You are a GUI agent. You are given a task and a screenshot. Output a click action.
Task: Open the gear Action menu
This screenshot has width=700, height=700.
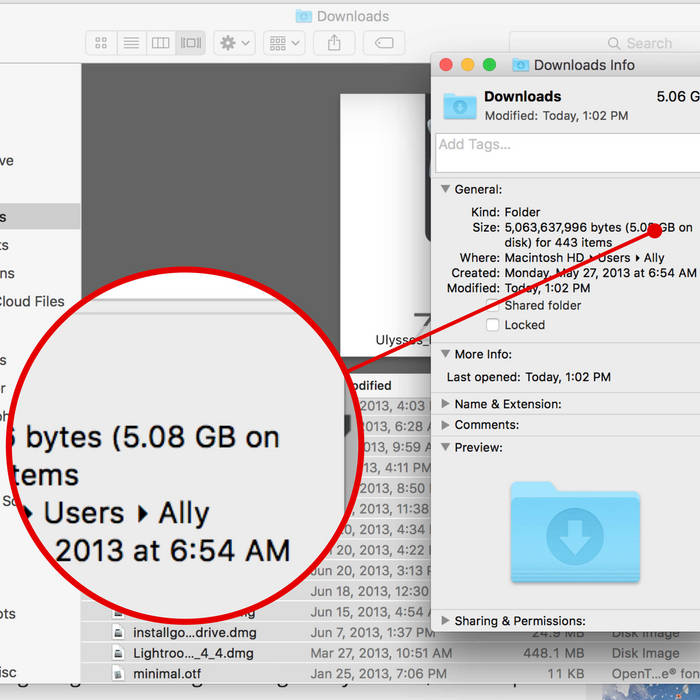pos(234,43)
